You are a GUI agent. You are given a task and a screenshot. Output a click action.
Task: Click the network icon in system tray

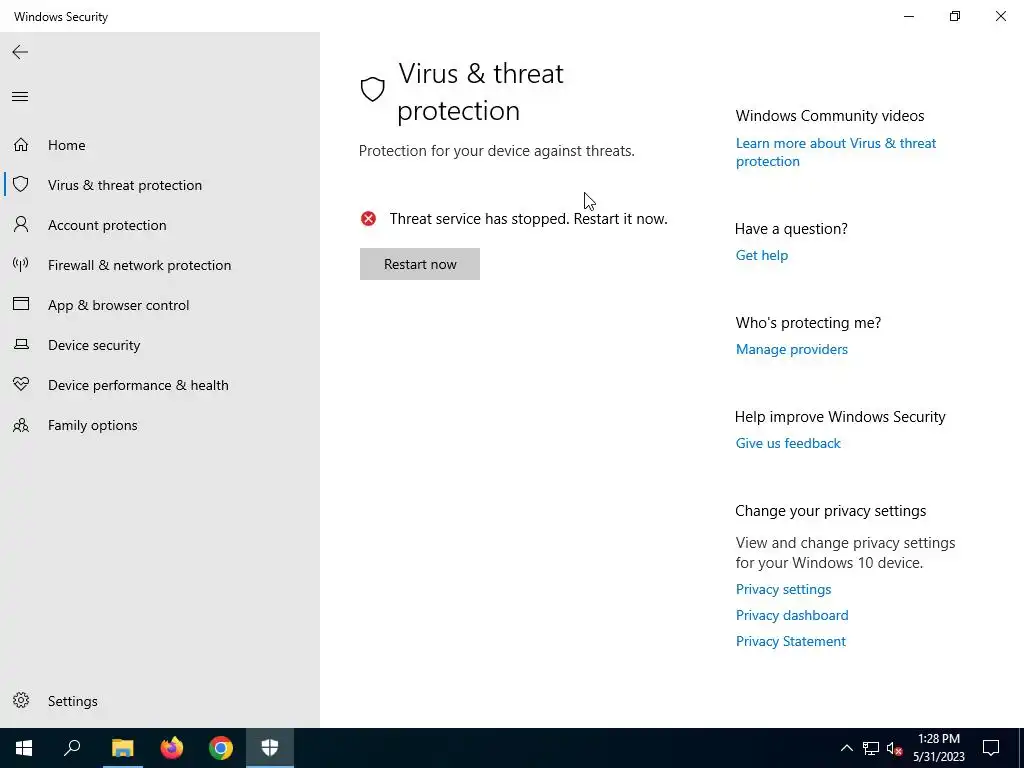(871, 748)
